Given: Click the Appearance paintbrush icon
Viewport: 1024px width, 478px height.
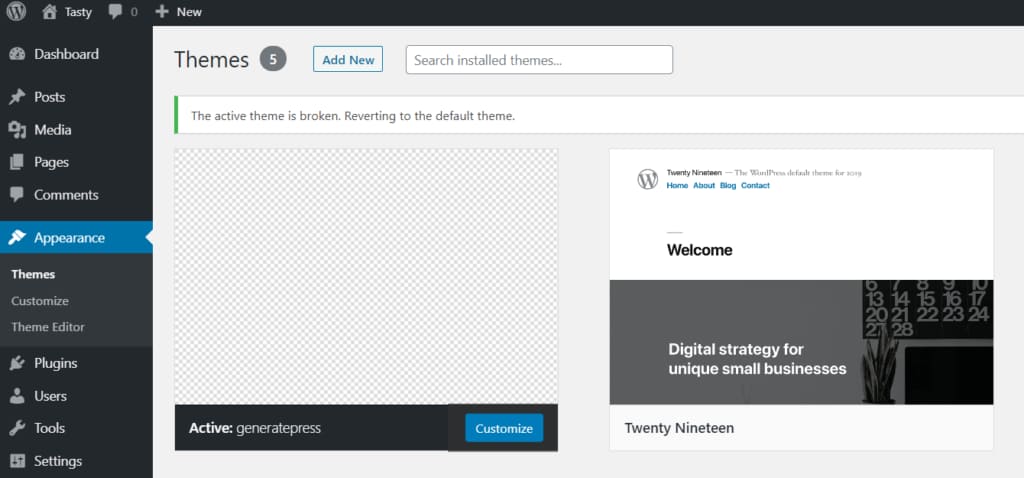Looking at the screenshot, I should coord(17,238).
